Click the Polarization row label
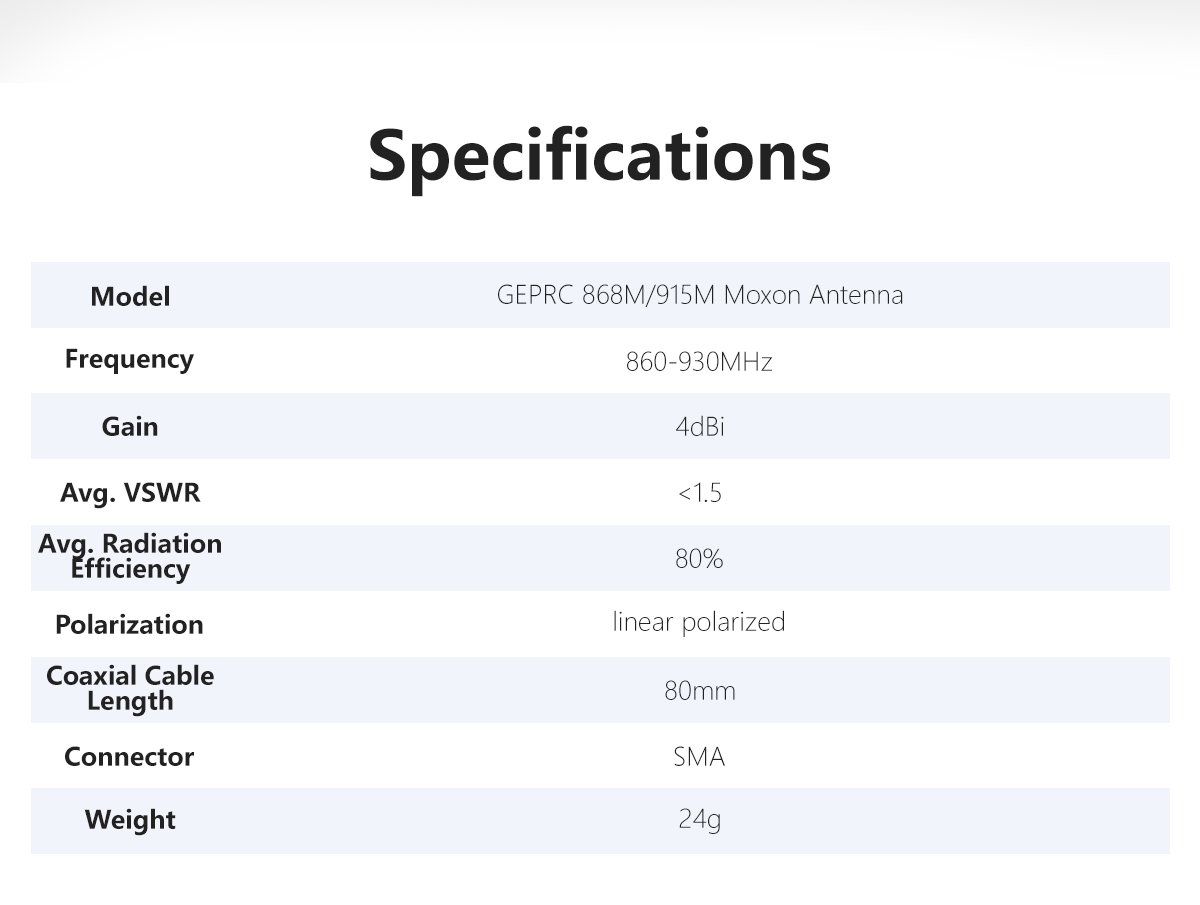1200x905 pixels. (x=129, y=625)
